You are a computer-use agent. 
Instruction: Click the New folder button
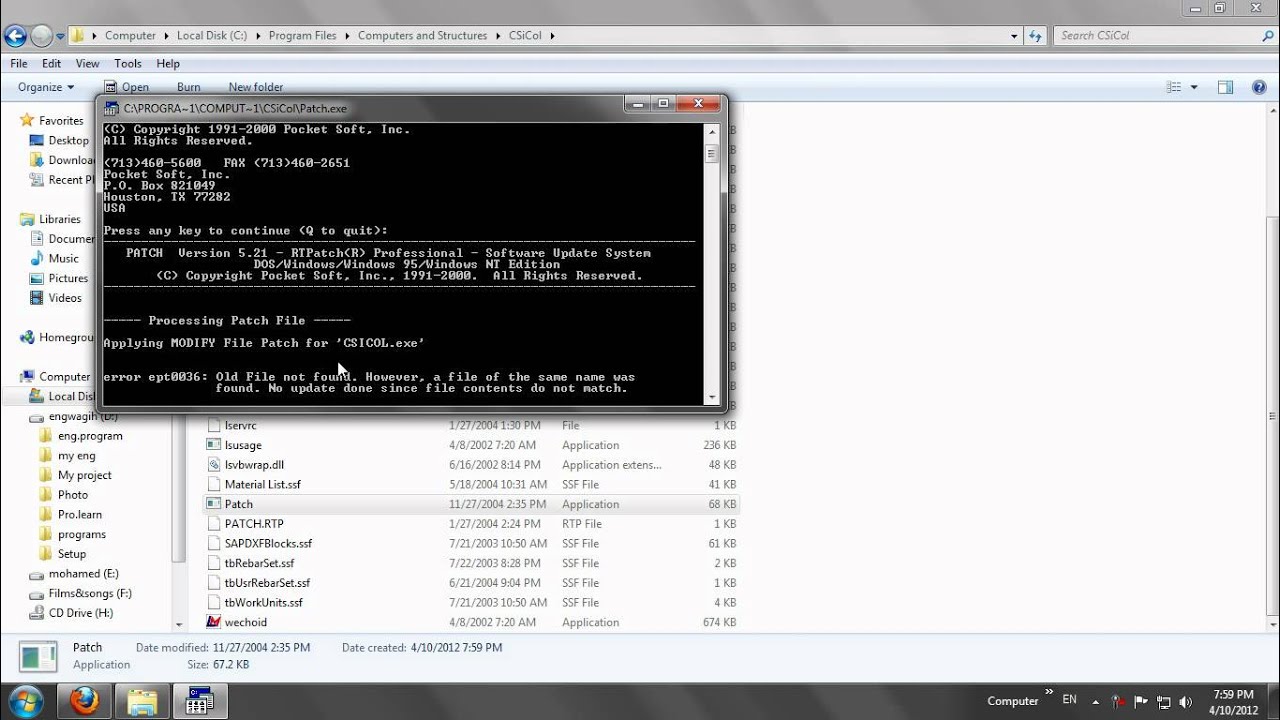tap(255, 87)
